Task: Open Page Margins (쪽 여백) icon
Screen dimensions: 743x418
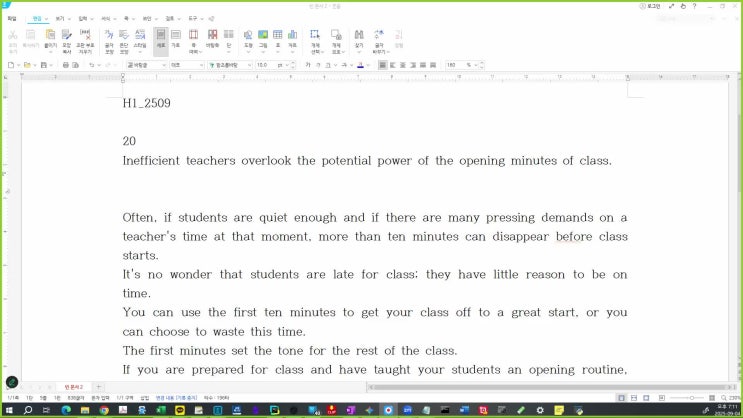Action: [193, 38]
